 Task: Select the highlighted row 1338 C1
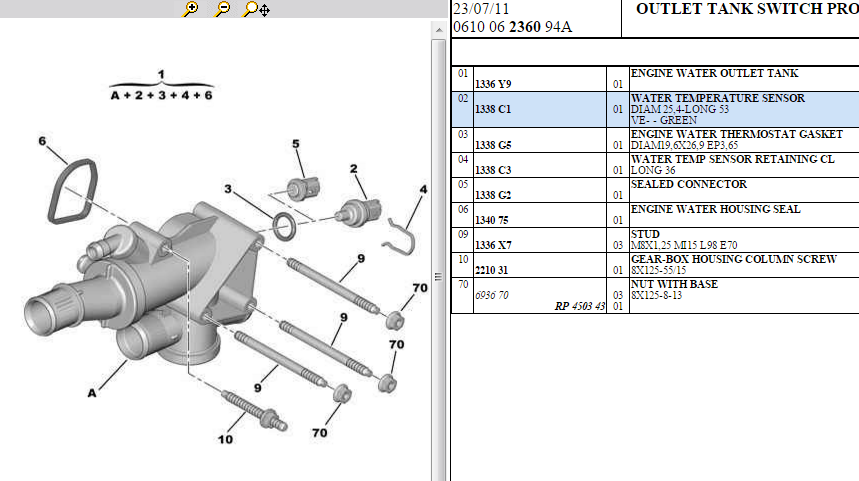(x=655, y=110)
